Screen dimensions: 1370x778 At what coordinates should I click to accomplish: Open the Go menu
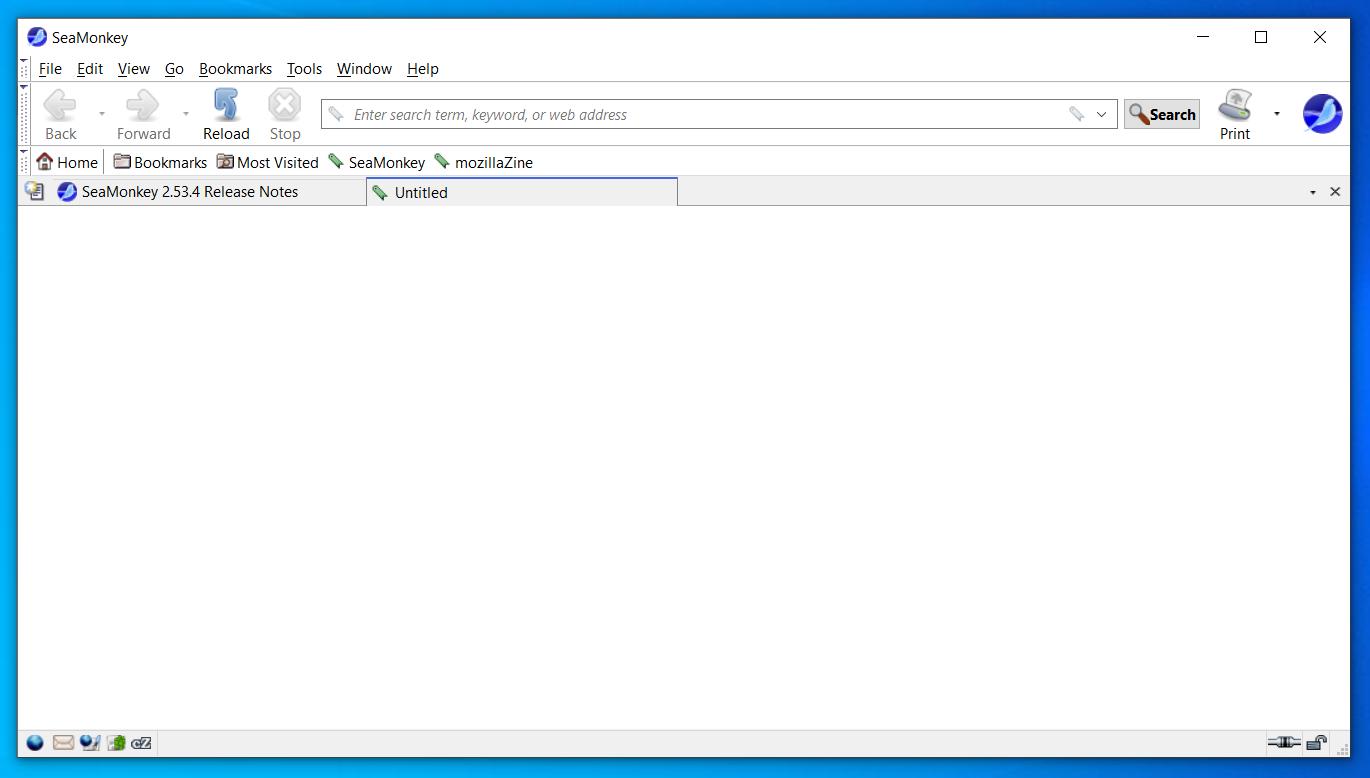[x=174, y=69]
